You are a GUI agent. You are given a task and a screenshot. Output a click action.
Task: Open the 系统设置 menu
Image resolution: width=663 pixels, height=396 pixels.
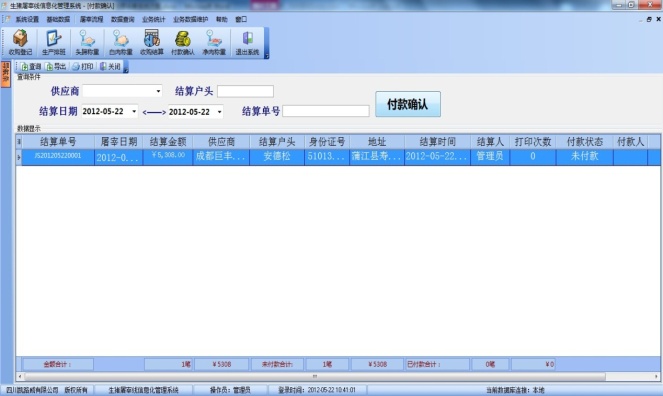(27, 19)
